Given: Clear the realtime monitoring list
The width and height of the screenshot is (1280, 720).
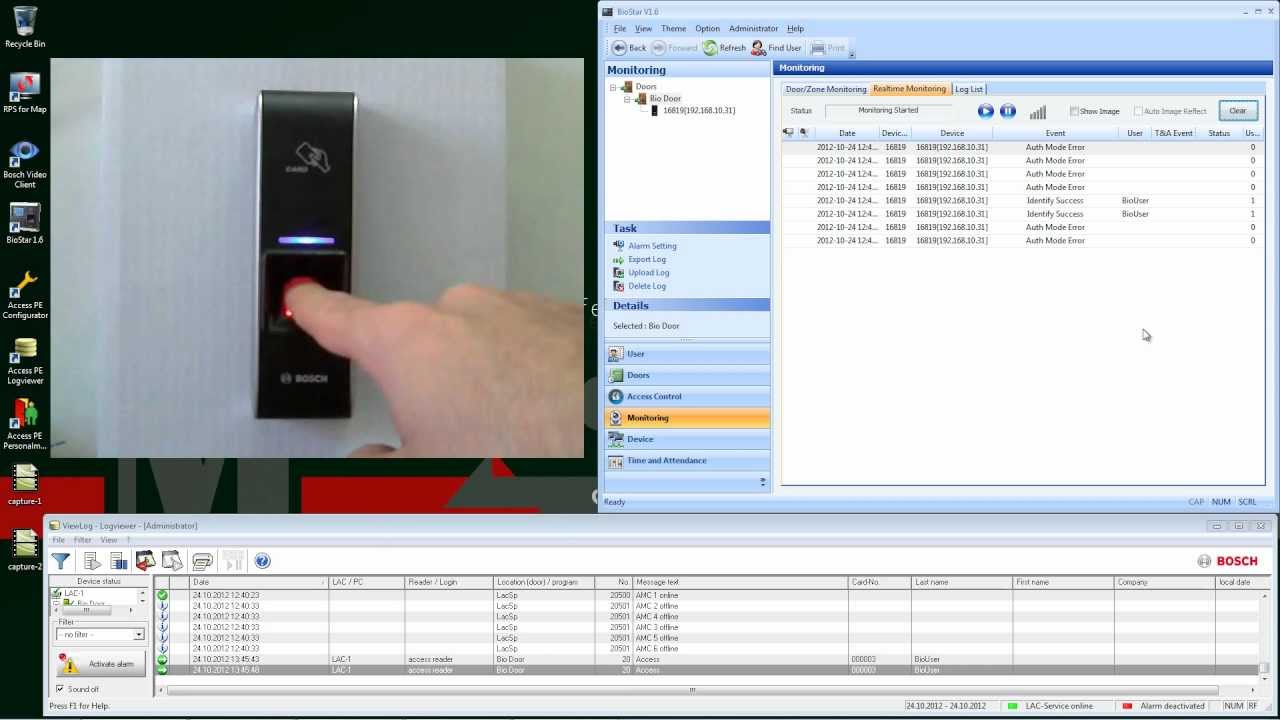Looking at the screenshot, I should [1238, 111].
